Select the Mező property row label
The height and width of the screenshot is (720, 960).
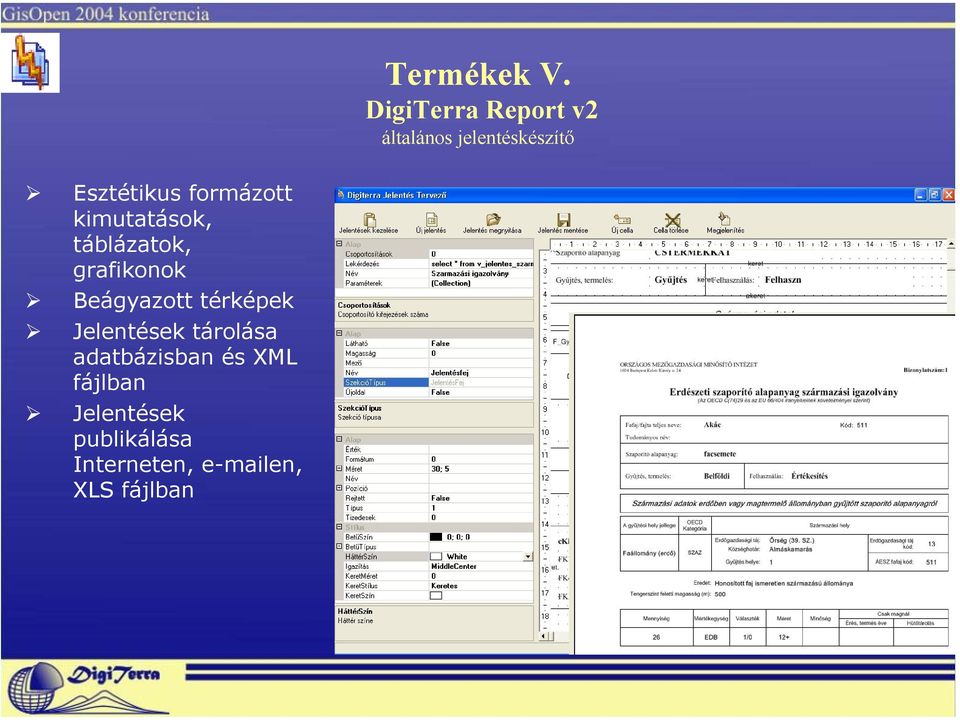(x=353, y=363)
